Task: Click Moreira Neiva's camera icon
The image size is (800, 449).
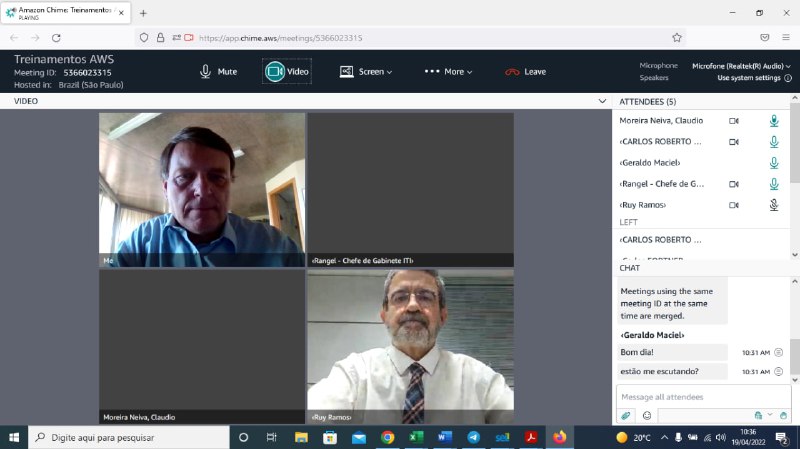Action: coord(733,121)
